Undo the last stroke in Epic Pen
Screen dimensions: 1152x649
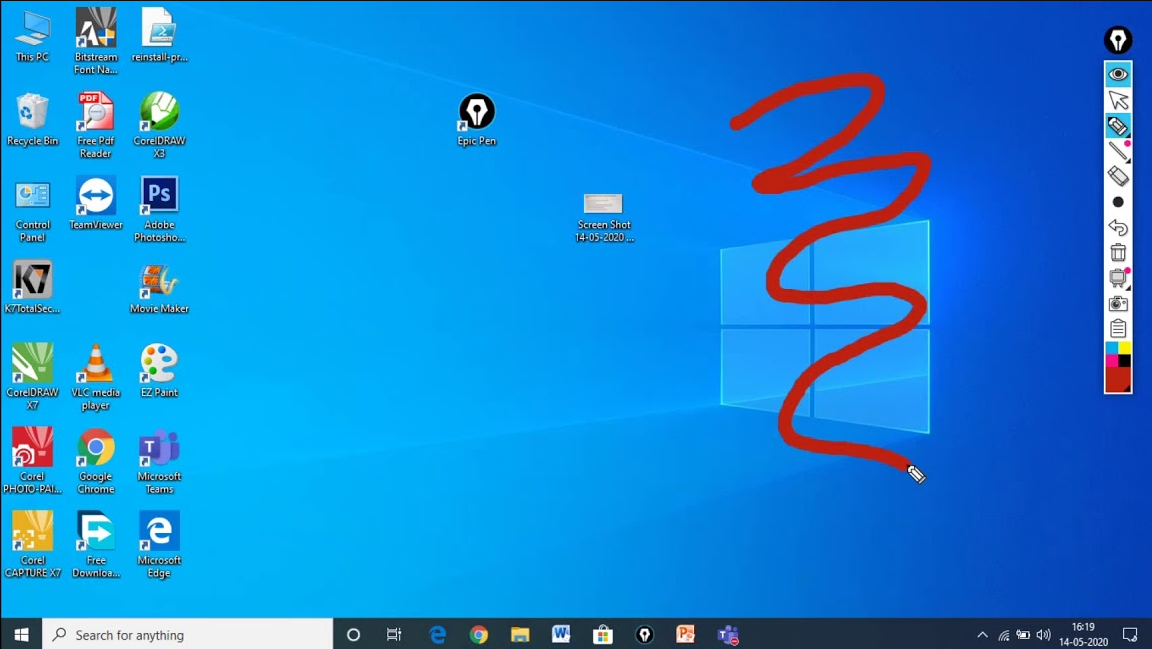coord(1117,227)
